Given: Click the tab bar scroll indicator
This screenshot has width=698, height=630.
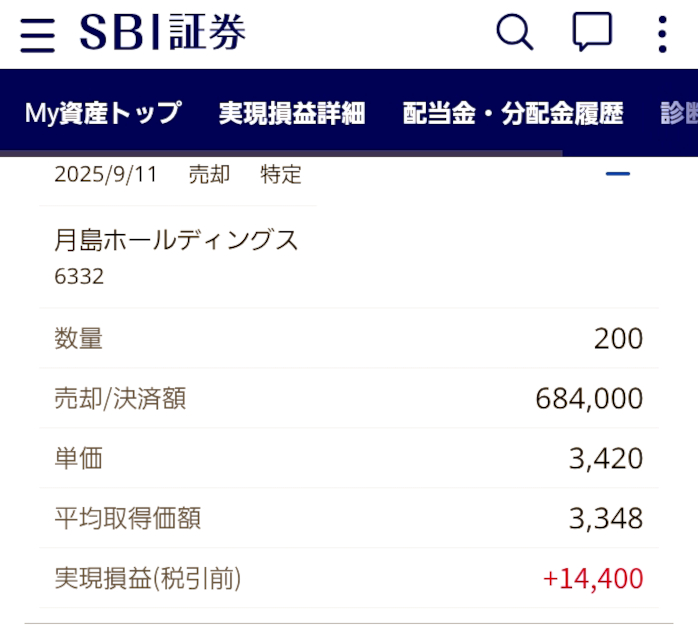Looking at the screenshot, I should coord(281,153).
